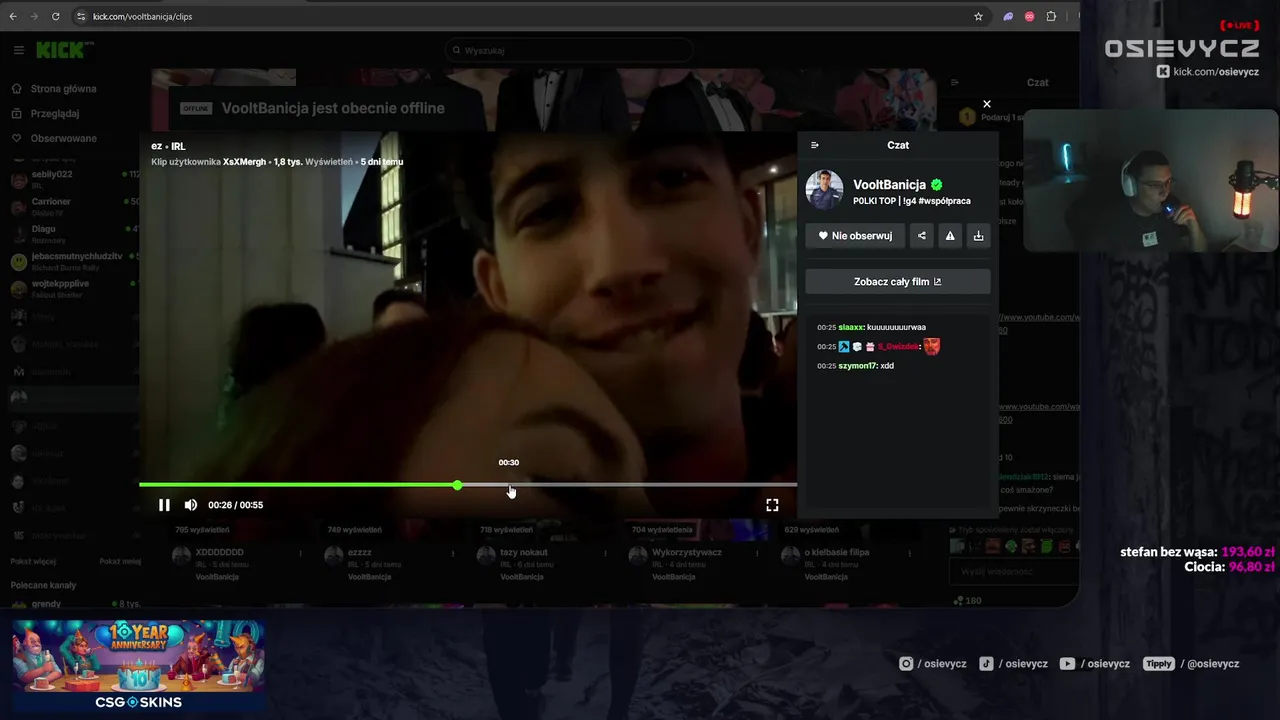Enter fullscreen mode for the clip
This screenshot has width=1280, height=720.
(x=772, y=505)
